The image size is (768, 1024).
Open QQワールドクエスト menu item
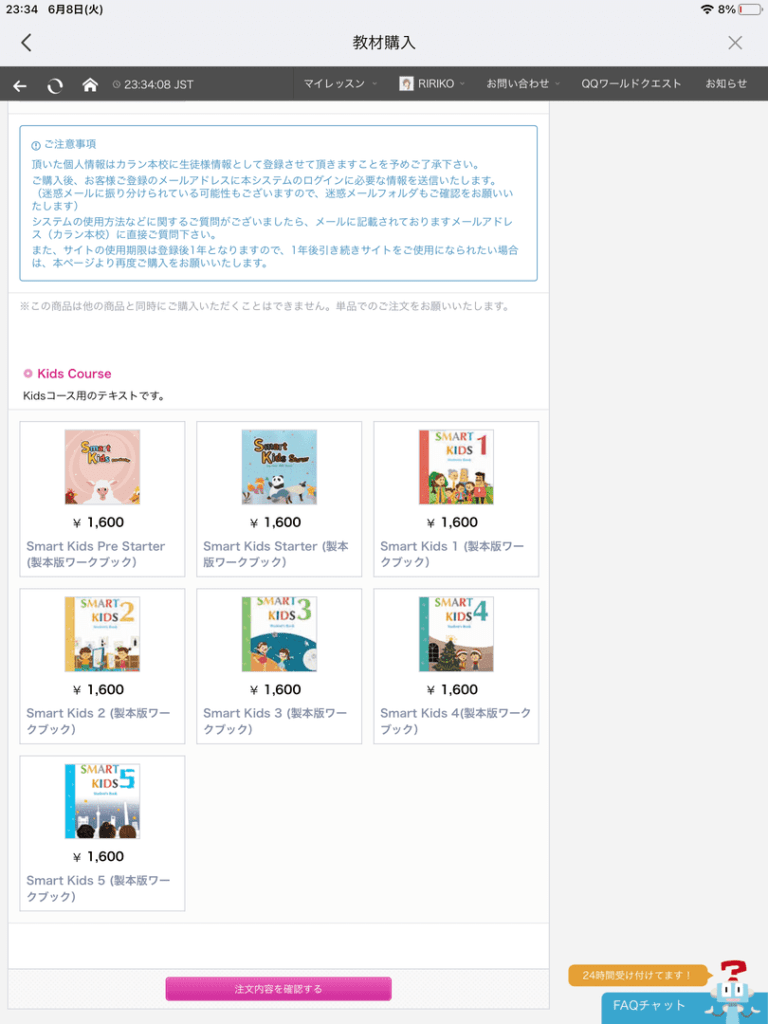coord(631,84)
